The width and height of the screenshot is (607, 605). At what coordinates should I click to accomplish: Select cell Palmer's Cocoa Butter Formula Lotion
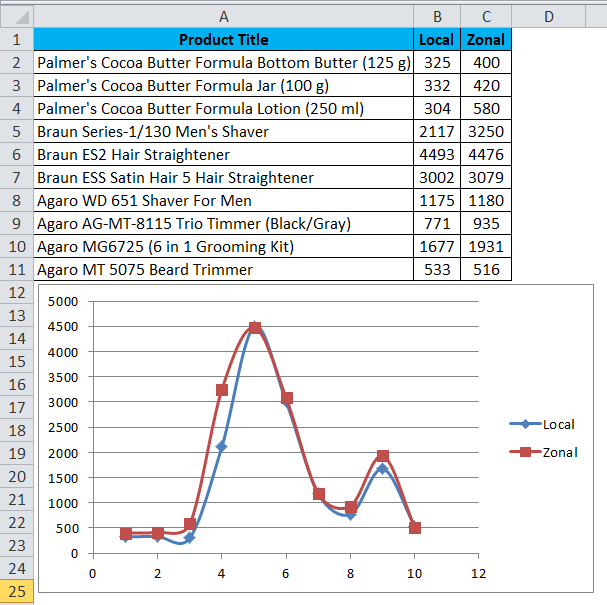[224, 109]
